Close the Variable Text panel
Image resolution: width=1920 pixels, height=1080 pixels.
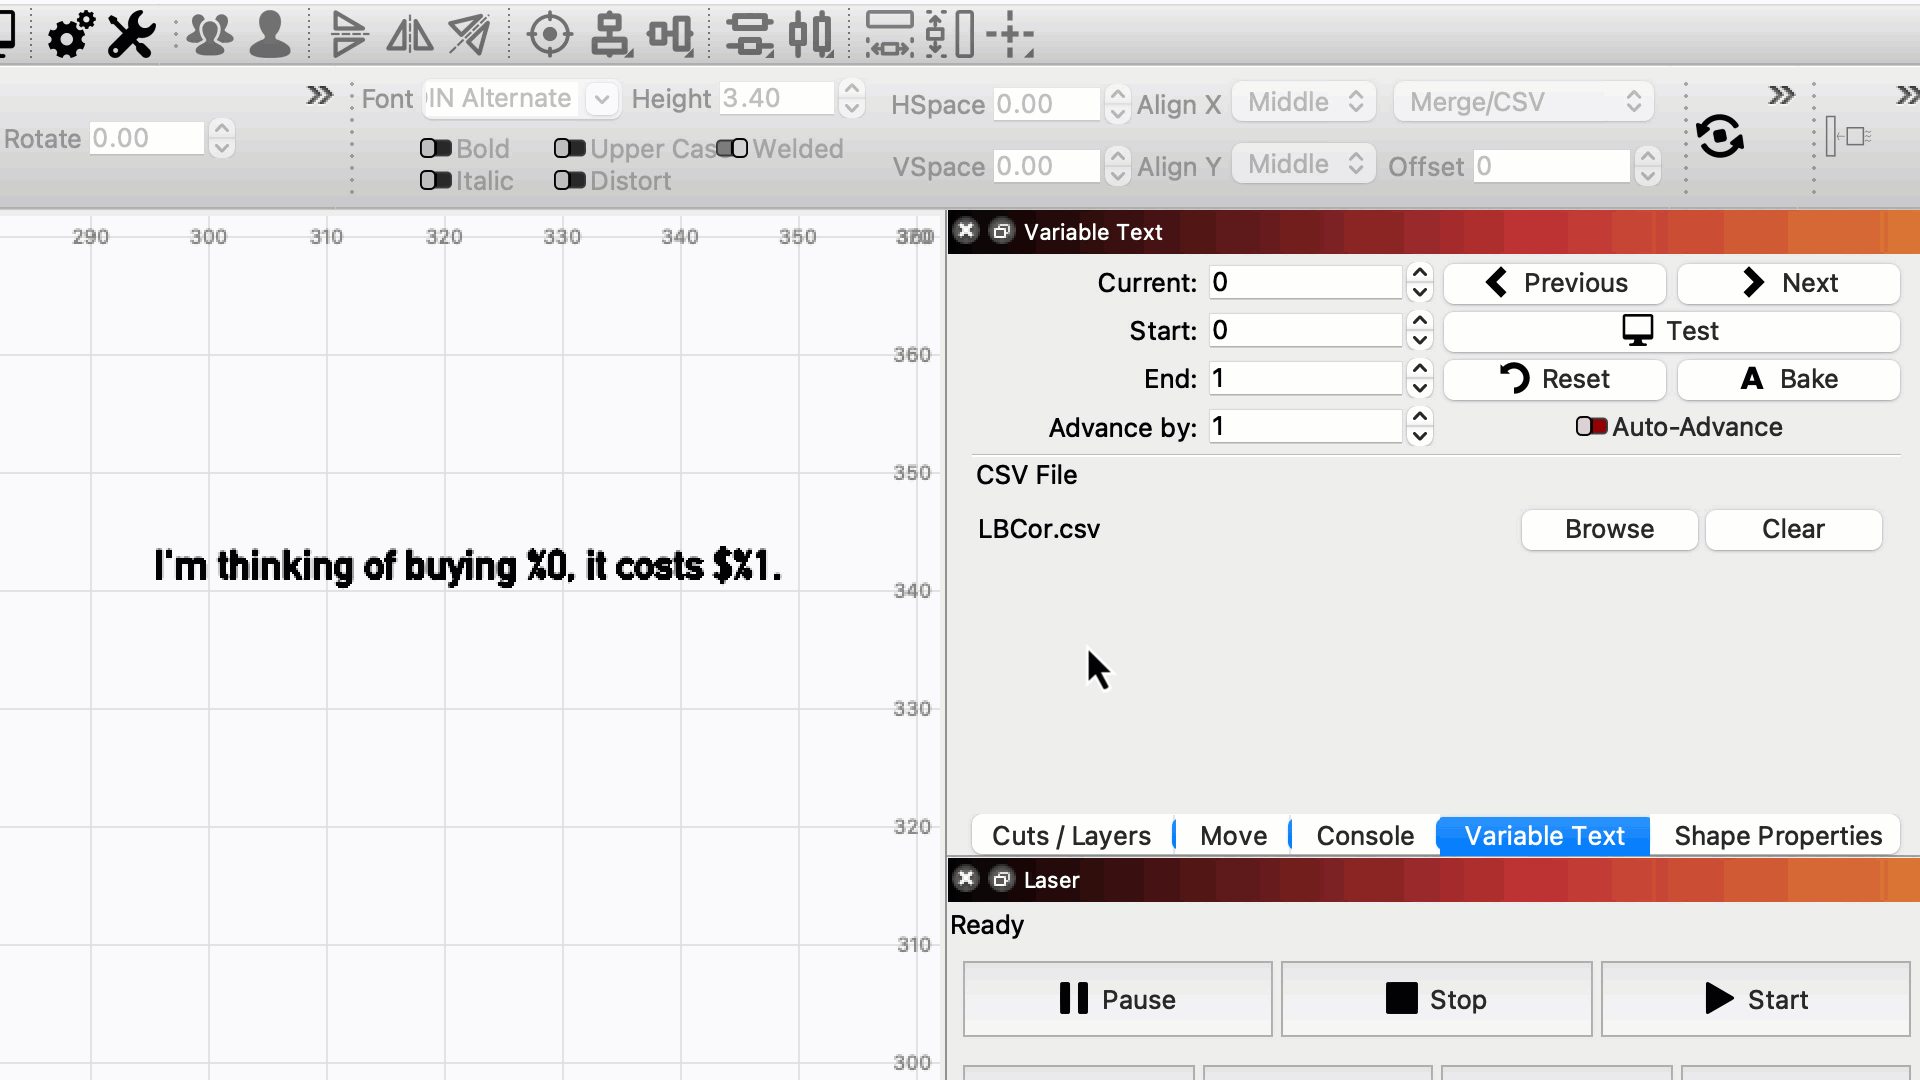[966, 231]
